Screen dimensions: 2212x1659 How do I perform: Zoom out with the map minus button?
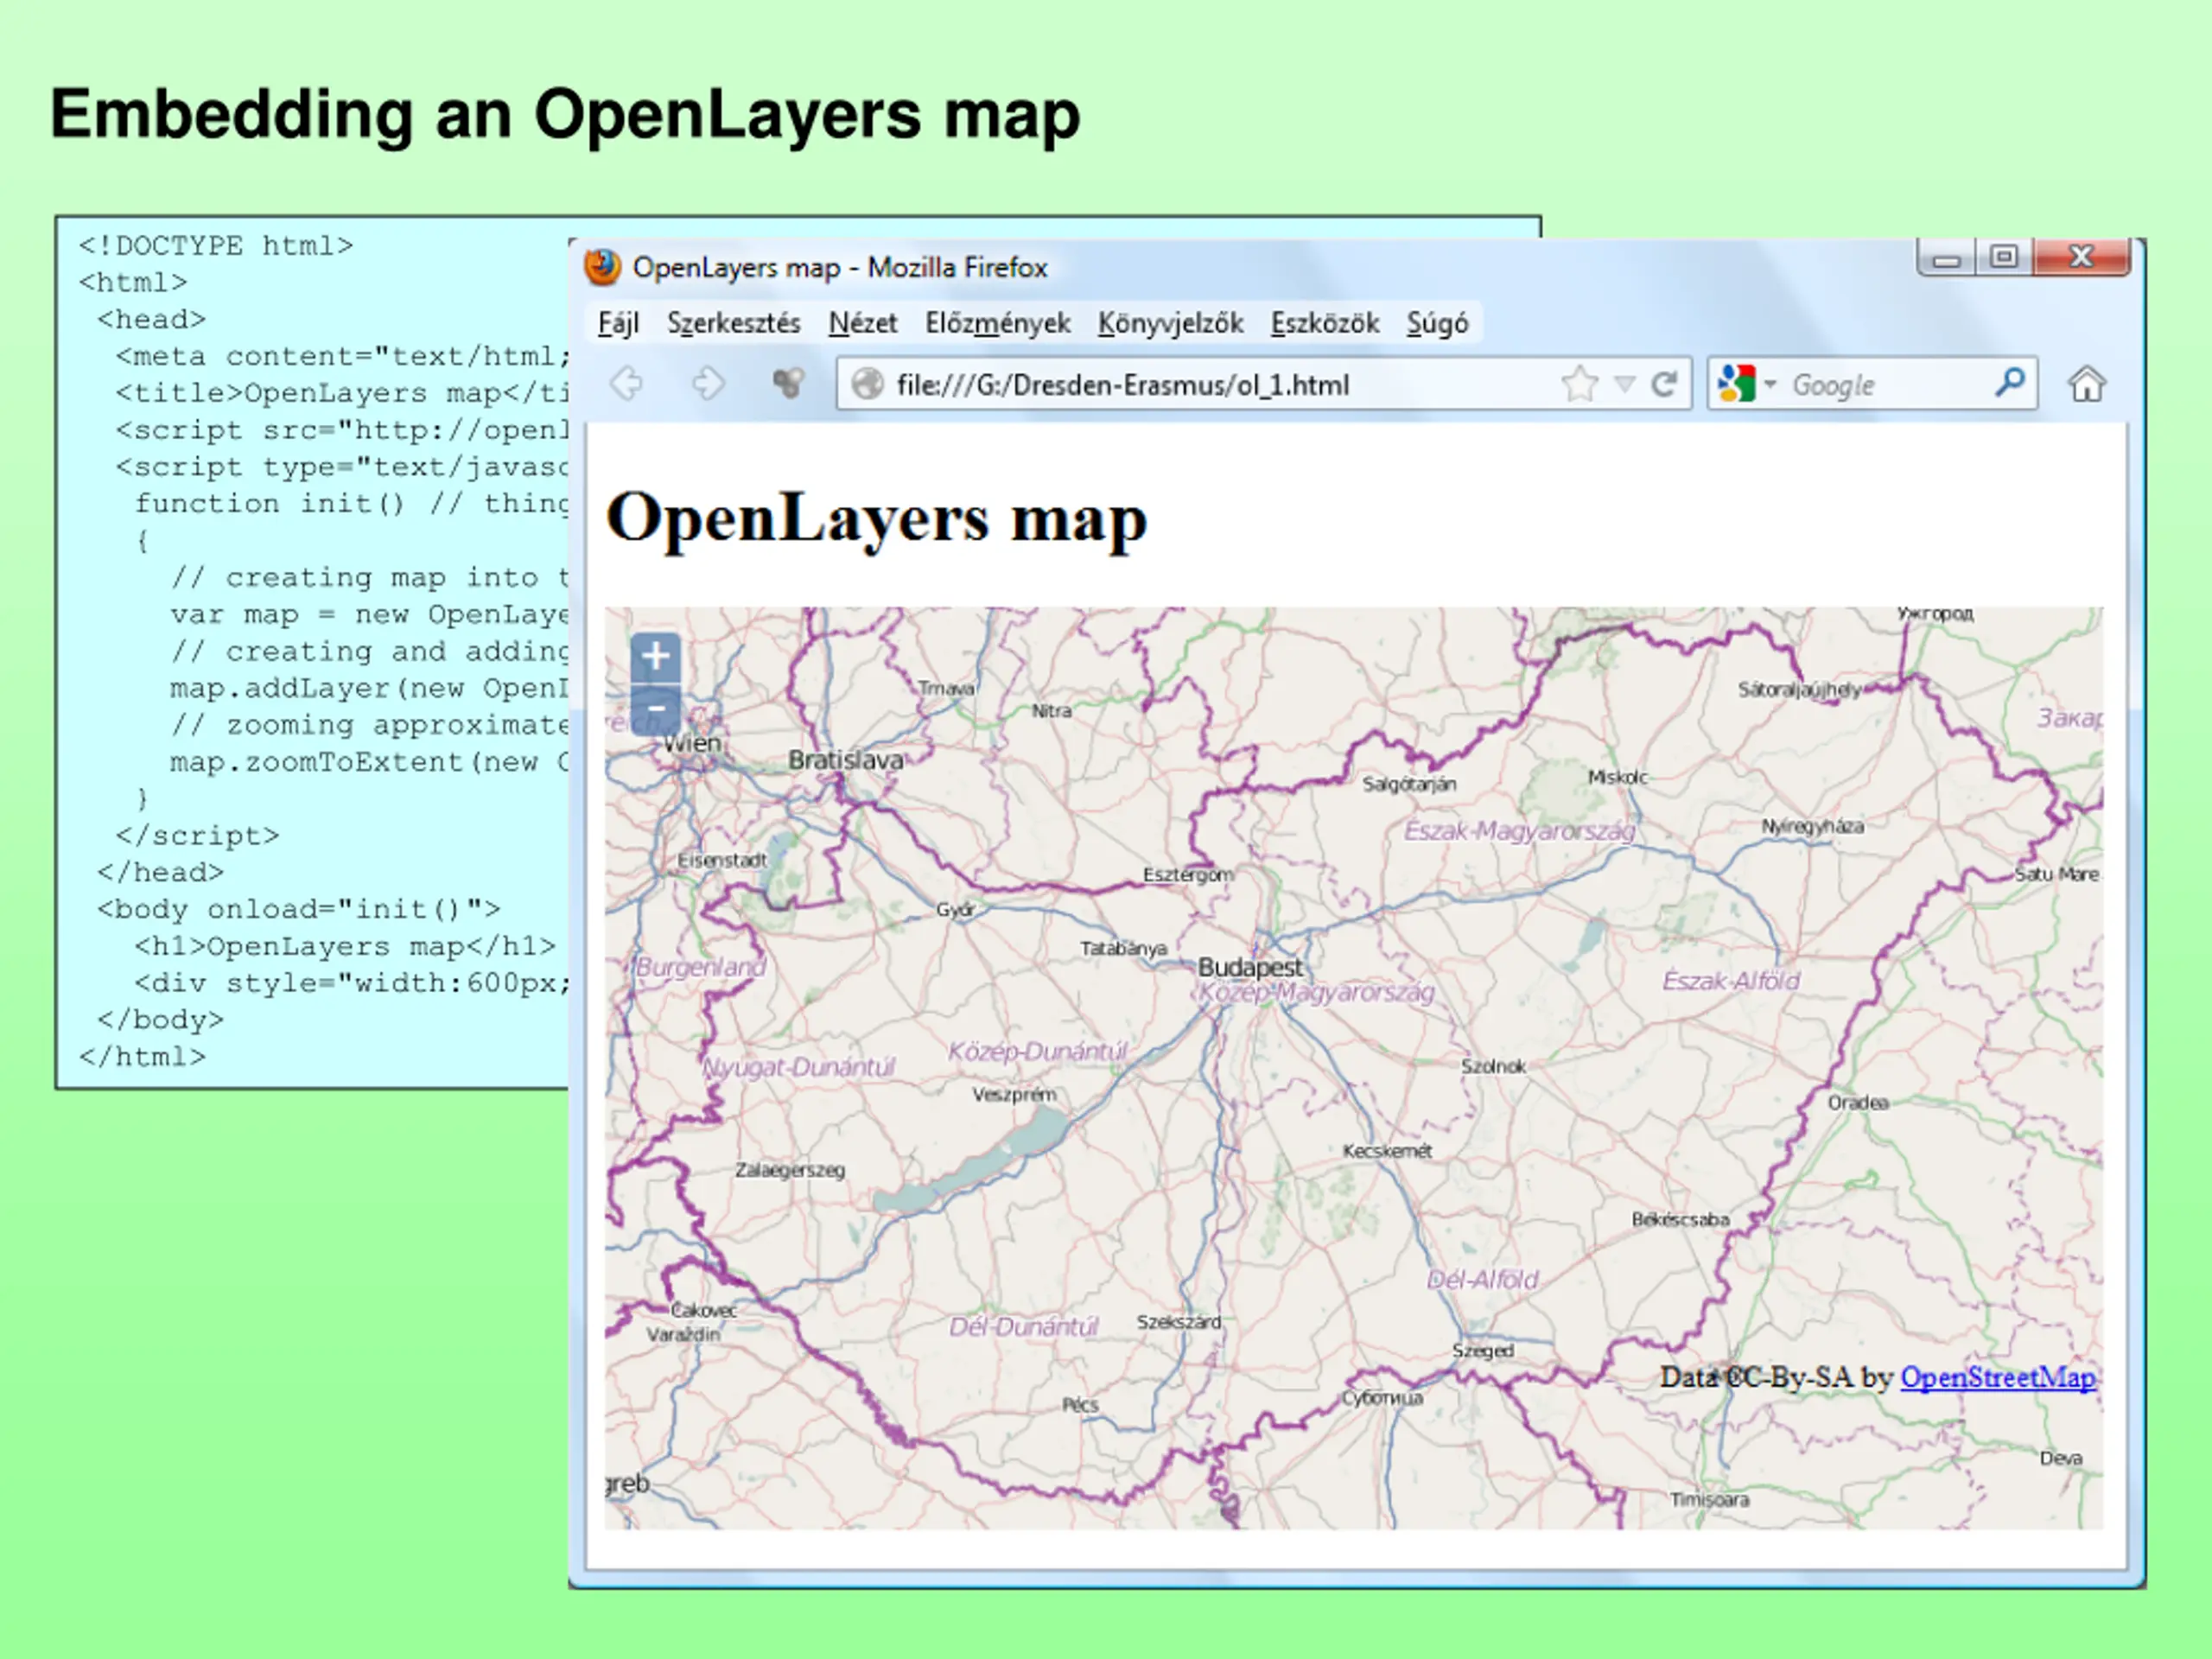click(x=656, y=709)
